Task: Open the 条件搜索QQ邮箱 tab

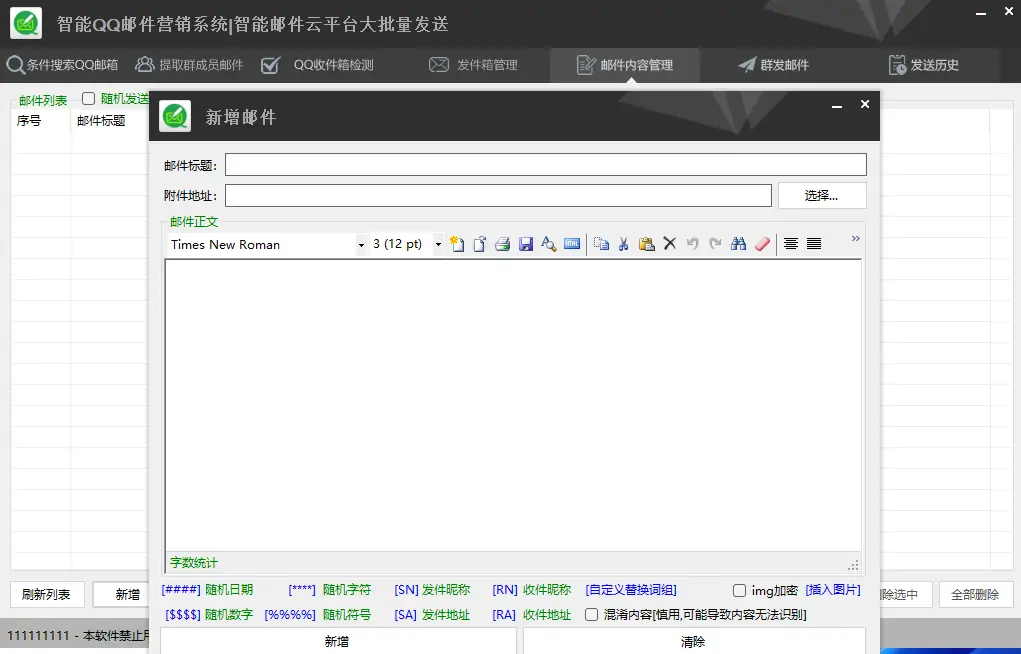Action: pos(63,64)
